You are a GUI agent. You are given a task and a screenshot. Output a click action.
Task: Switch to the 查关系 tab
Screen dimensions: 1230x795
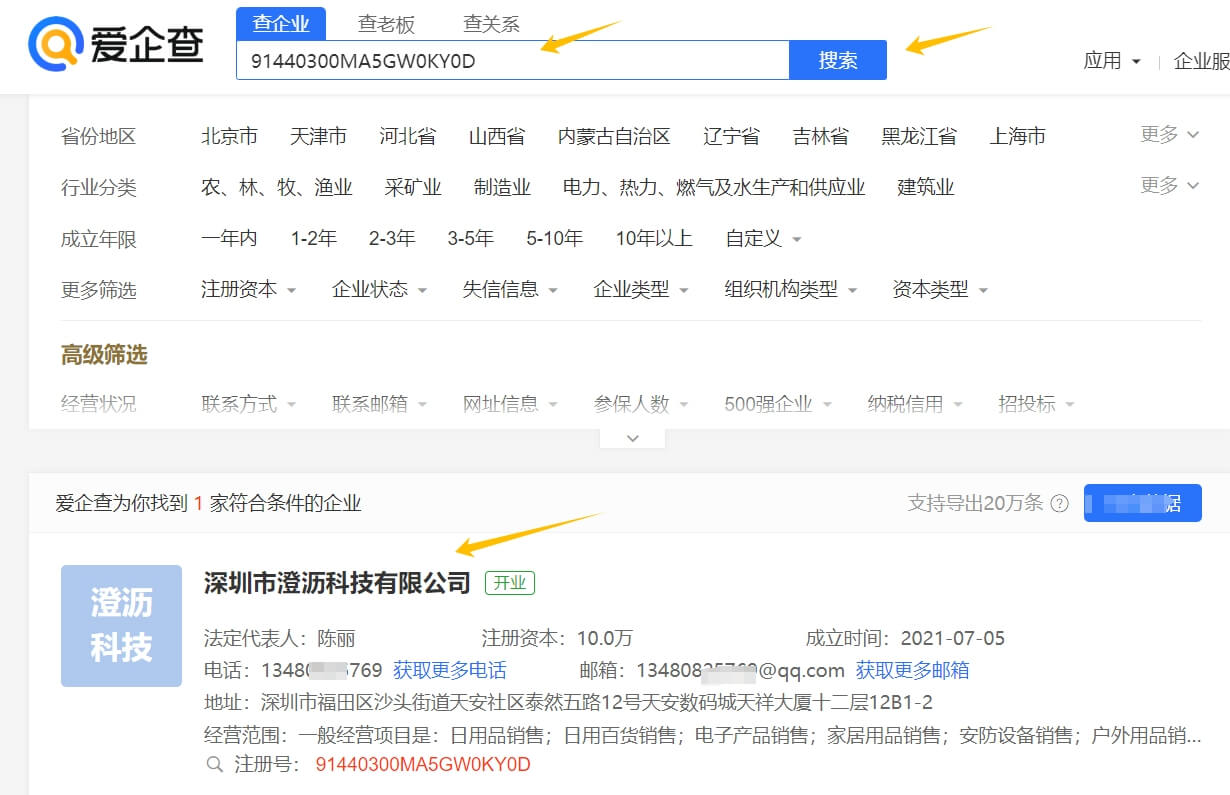[x=491, y=24]
